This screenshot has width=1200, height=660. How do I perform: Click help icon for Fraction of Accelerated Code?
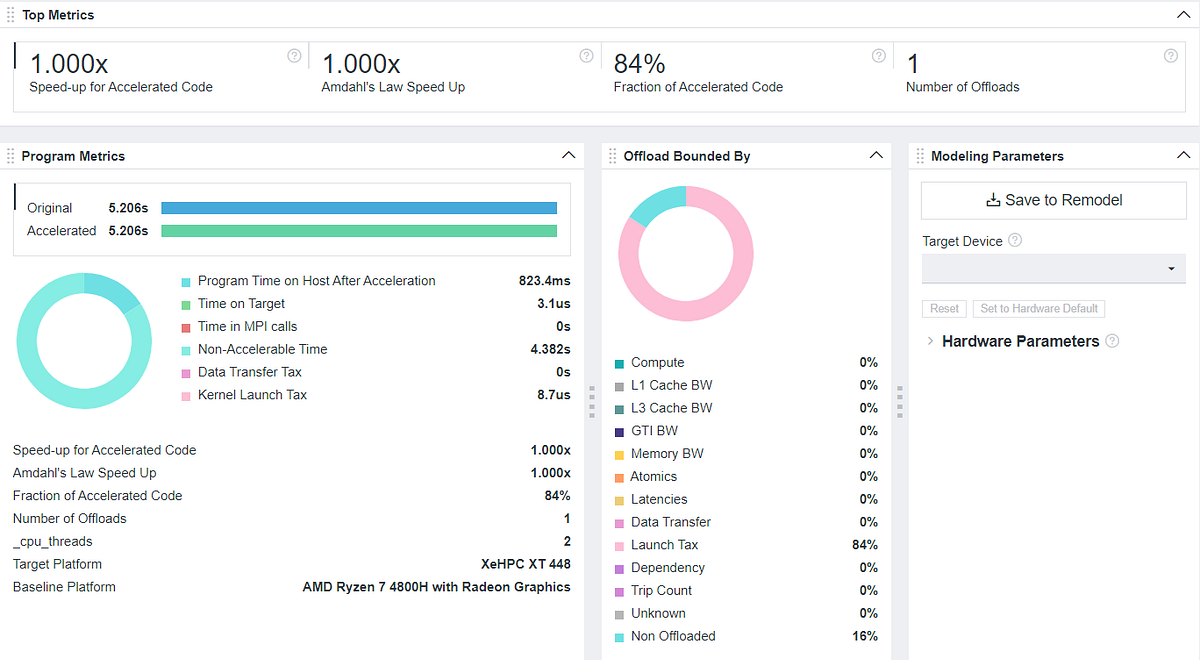(879, 56)
